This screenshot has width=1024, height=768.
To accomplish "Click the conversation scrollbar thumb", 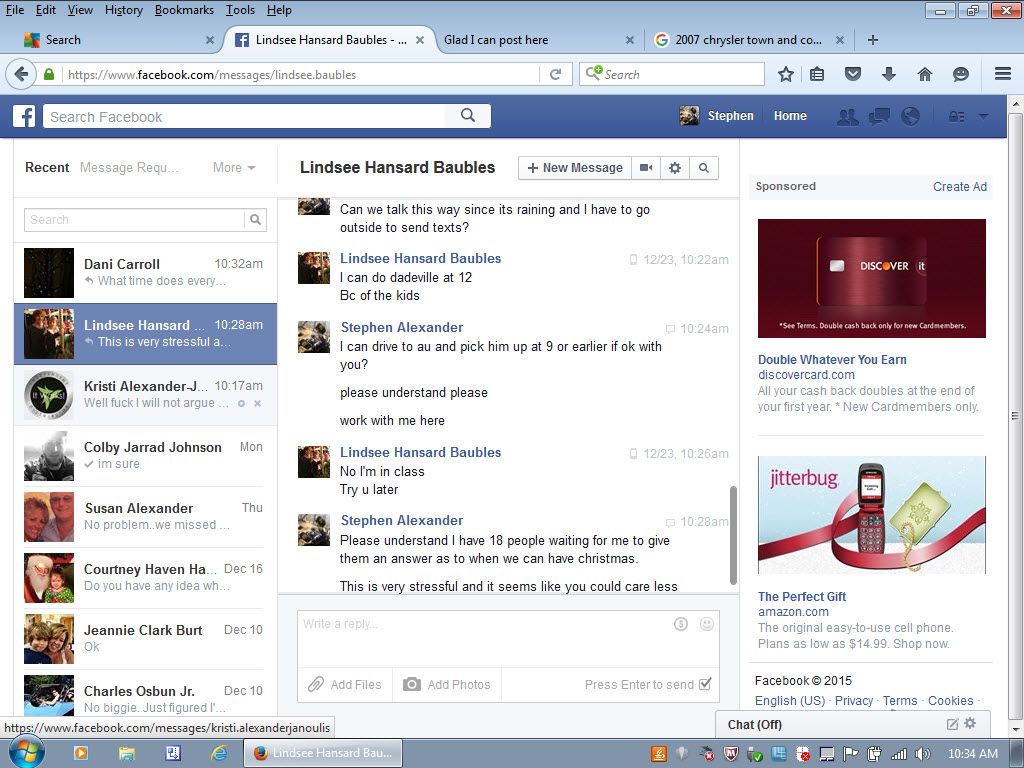I will [733, 535].
